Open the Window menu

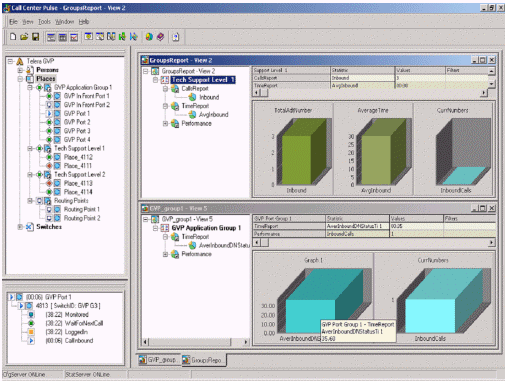[64, 22]
